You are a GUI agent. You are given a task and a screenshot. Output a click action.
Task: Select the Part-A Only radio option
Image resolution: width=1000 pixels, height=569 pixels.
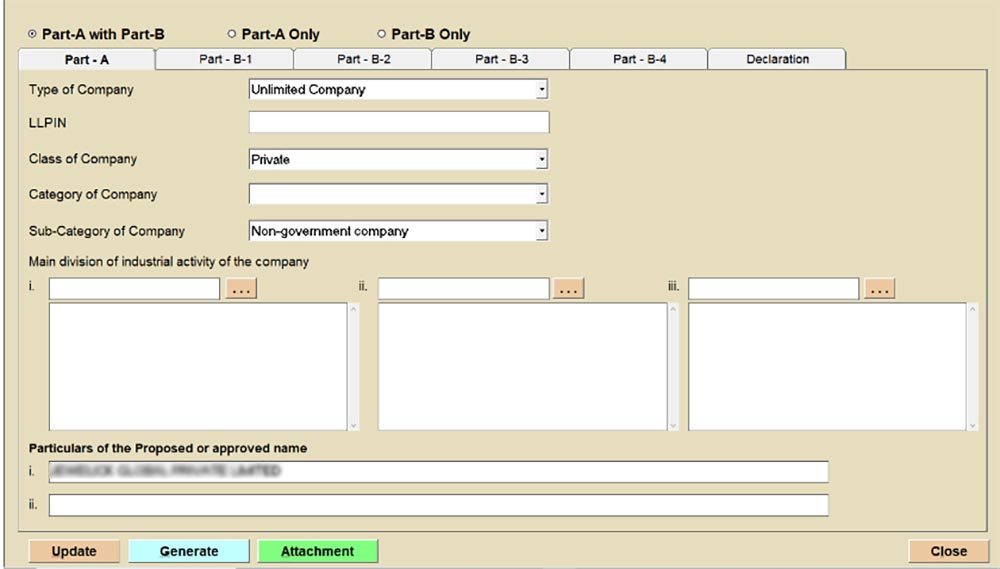tap(232, 35)
